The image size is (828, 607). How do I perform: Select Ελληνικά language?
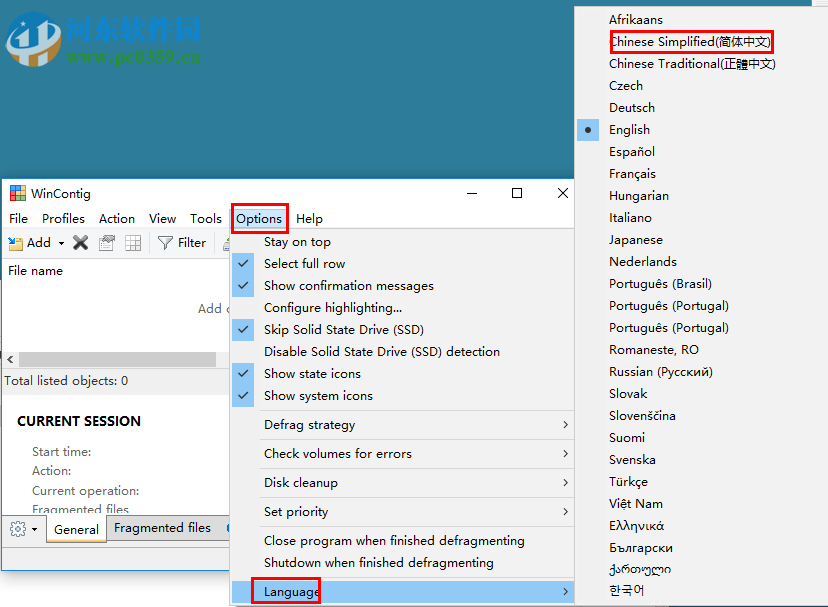636,526
